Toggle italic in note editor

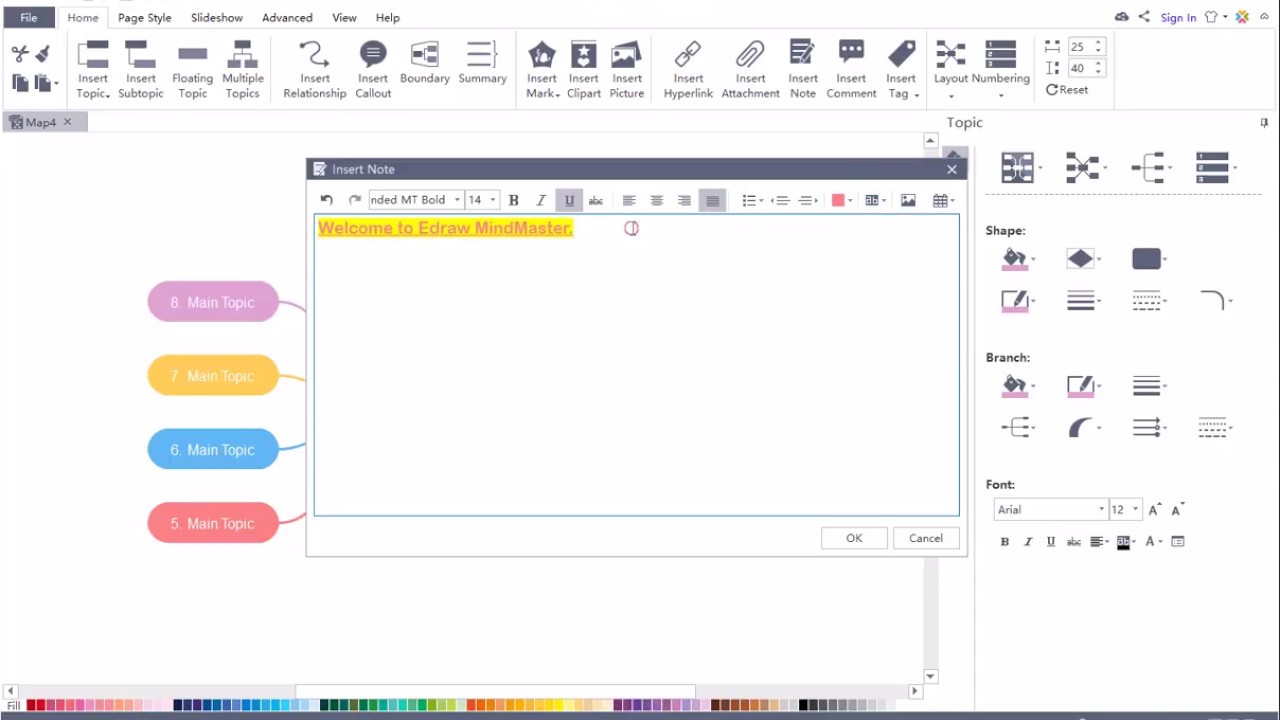pyautogui.click(x=541, y=200)
